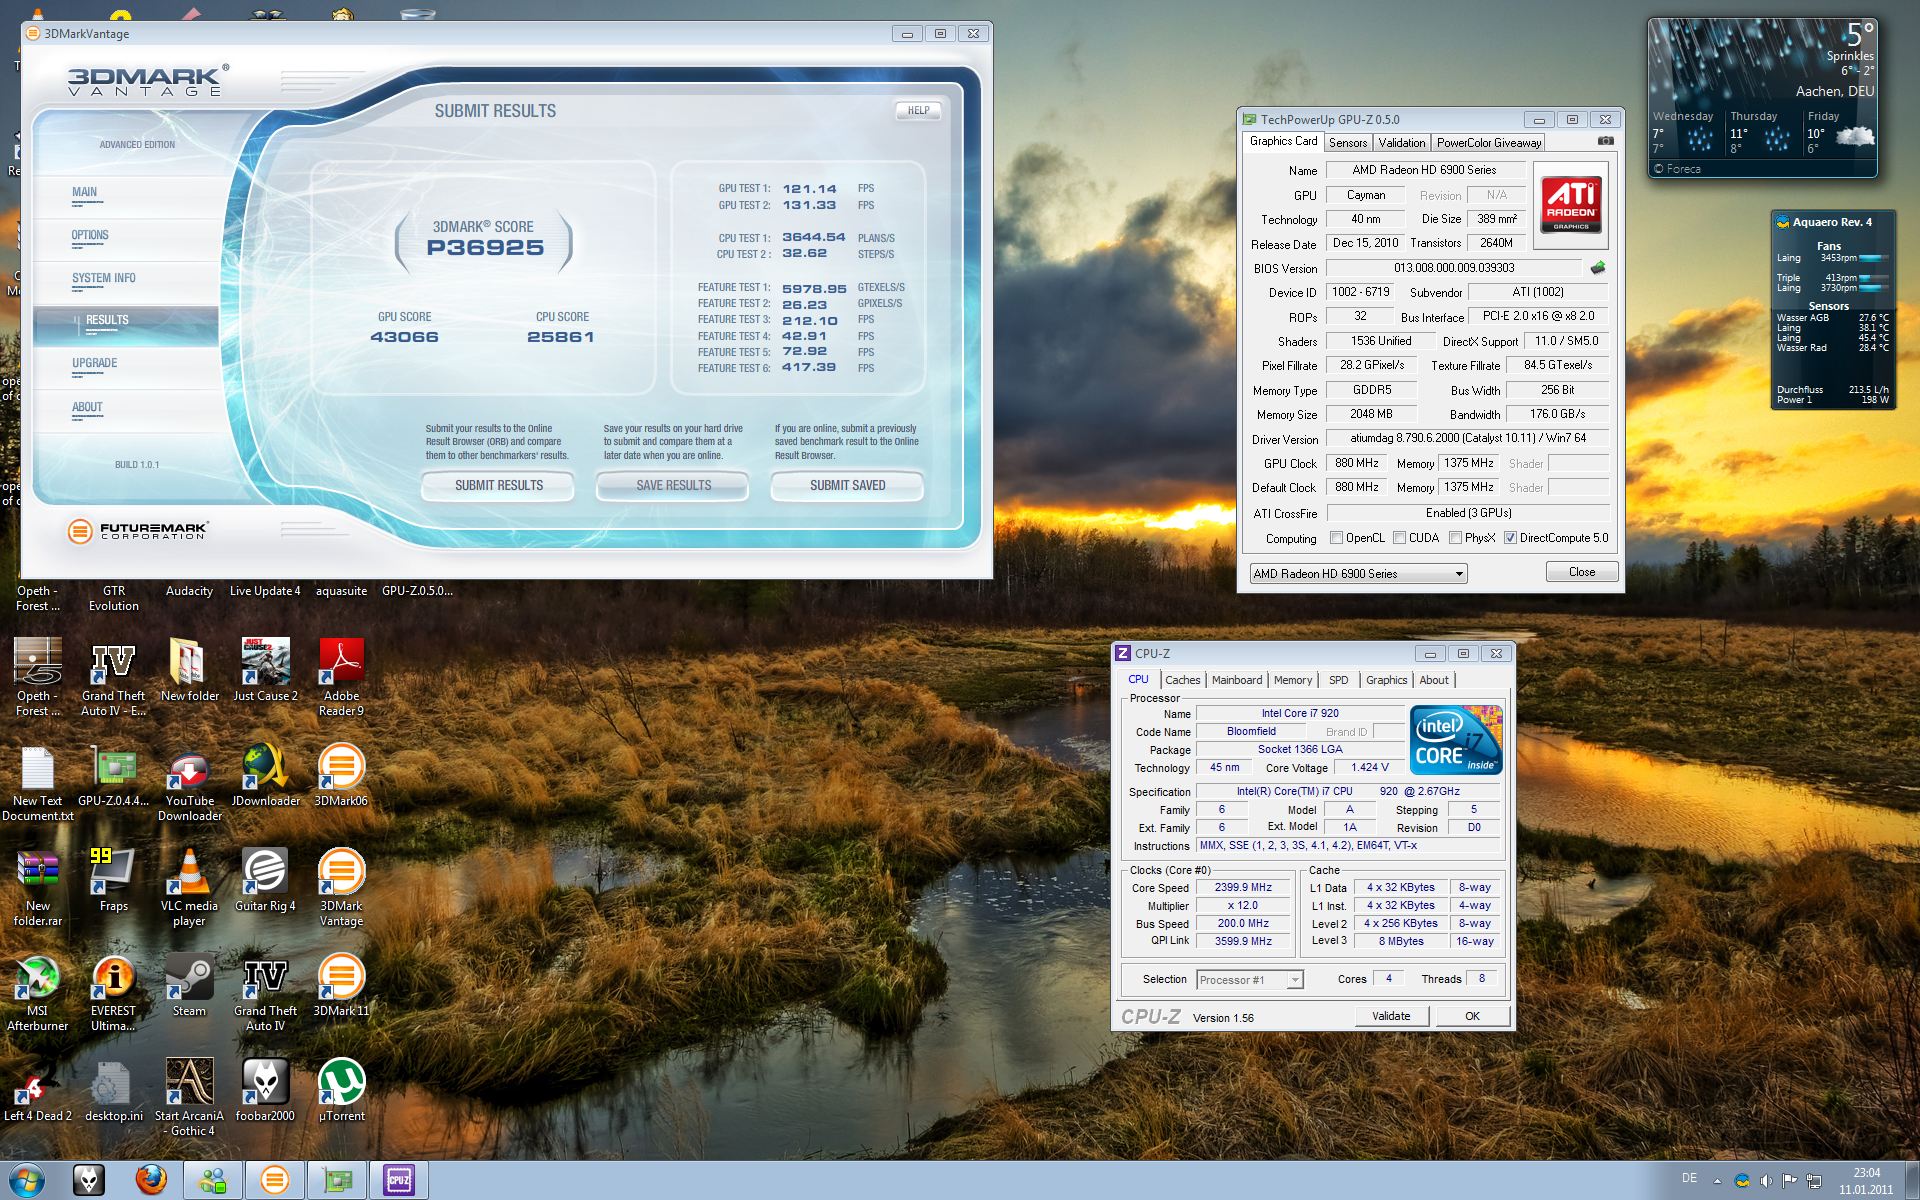Click the GPU-Z screenshot camera icon
The image size is (1920, 1200).
[1605, 142]
